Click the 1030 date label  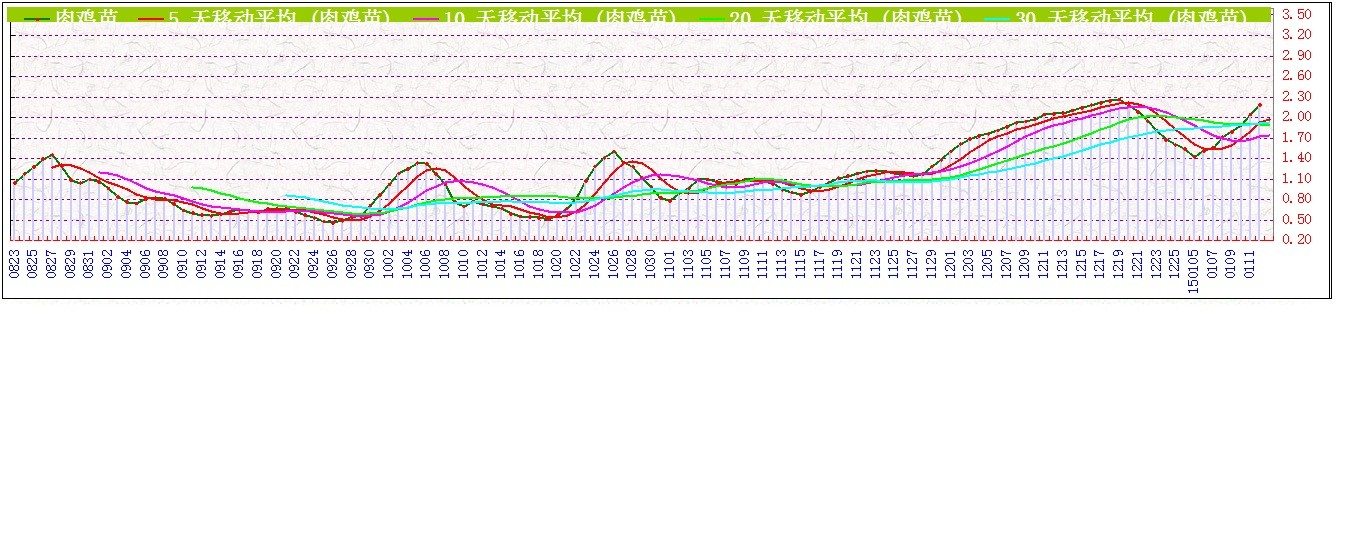pyautogui.click(x=650, y=263)
